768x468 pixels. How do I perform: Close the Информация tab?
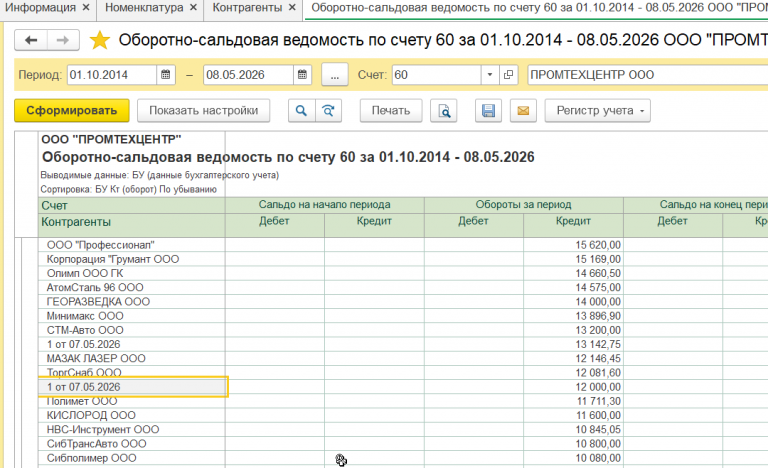coord(86,8)
